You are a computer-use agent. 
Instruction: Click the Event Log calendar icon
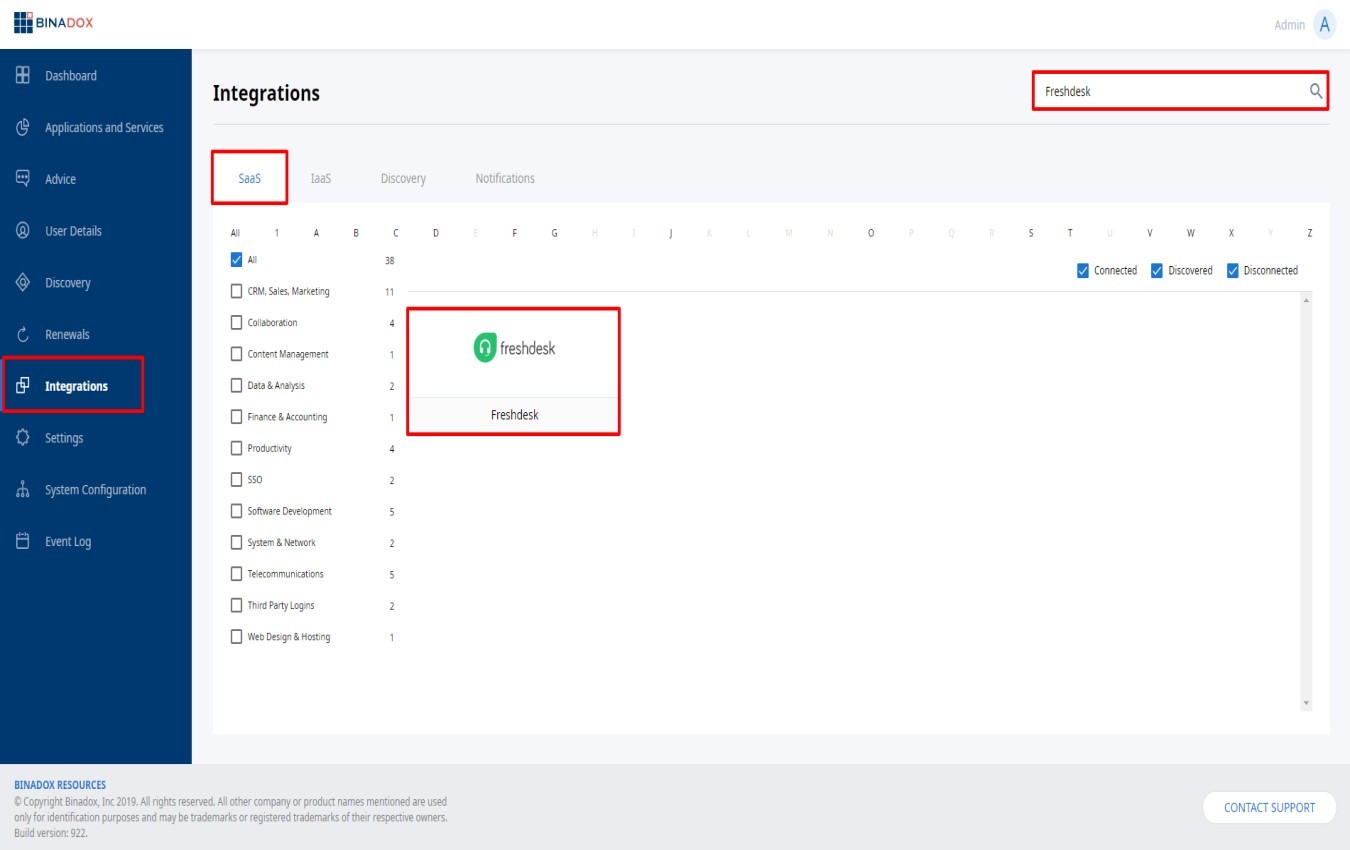point(23,541)
